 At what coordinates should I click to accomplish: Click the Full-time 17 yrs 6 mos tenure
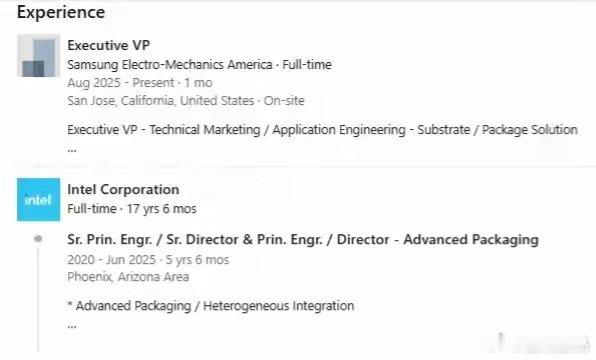(x=132, y=209)
